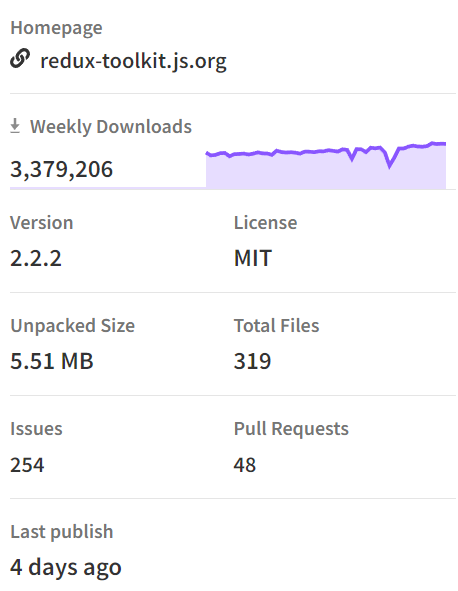Click the chain link icon beside homepage

pyautogui.click(x=20, y=58)
